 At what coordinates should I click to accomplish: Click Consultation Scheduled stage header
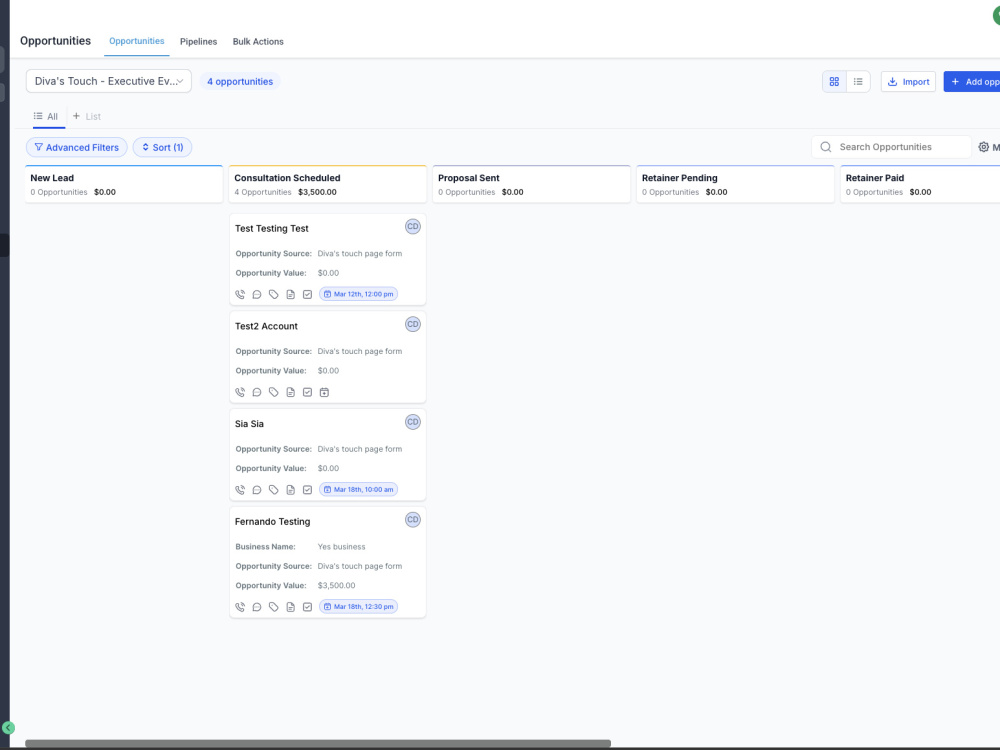point(328,184)
